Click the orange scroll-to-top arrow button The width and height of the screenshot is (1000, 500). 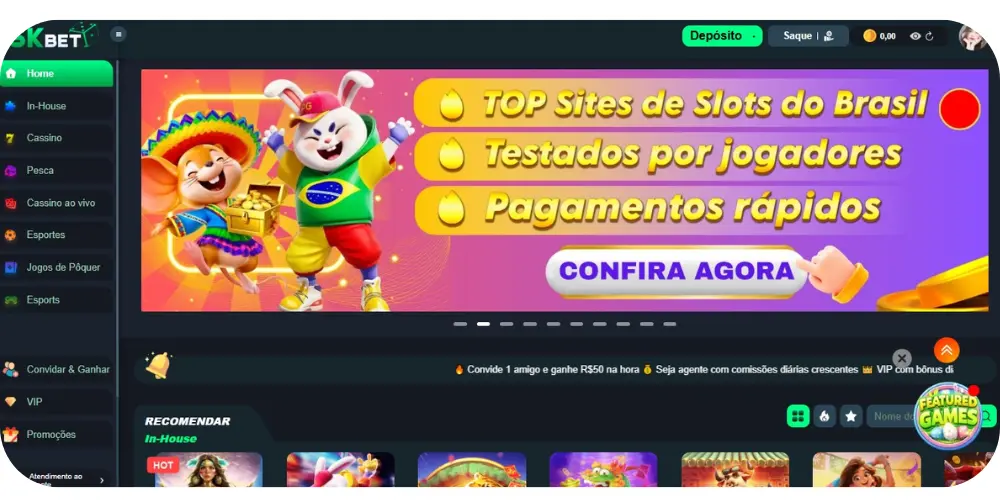coord(946,350)
